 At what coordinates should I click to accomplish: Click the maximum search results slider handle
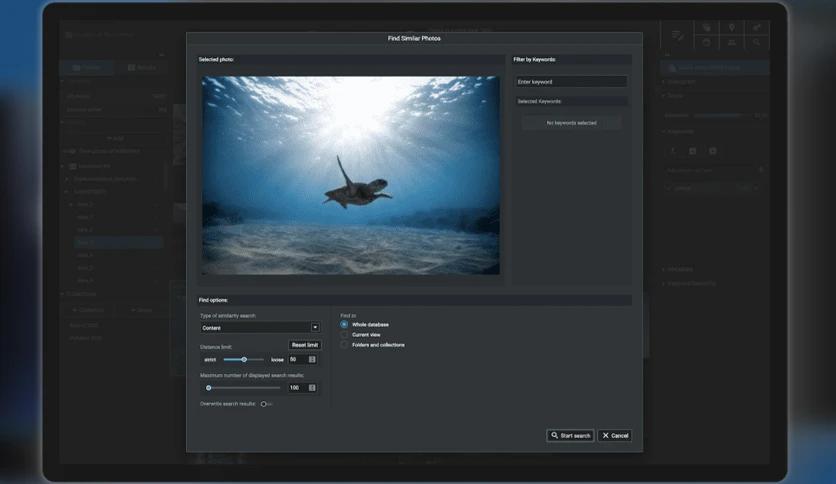[x=209, y=388]
